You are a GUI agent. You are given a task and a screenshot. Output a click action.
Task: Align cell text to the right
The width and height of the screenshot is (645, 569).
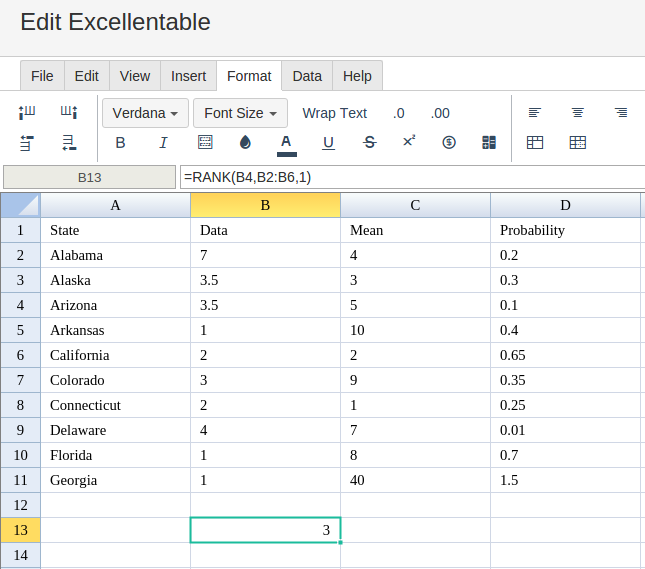coord(620,113)
